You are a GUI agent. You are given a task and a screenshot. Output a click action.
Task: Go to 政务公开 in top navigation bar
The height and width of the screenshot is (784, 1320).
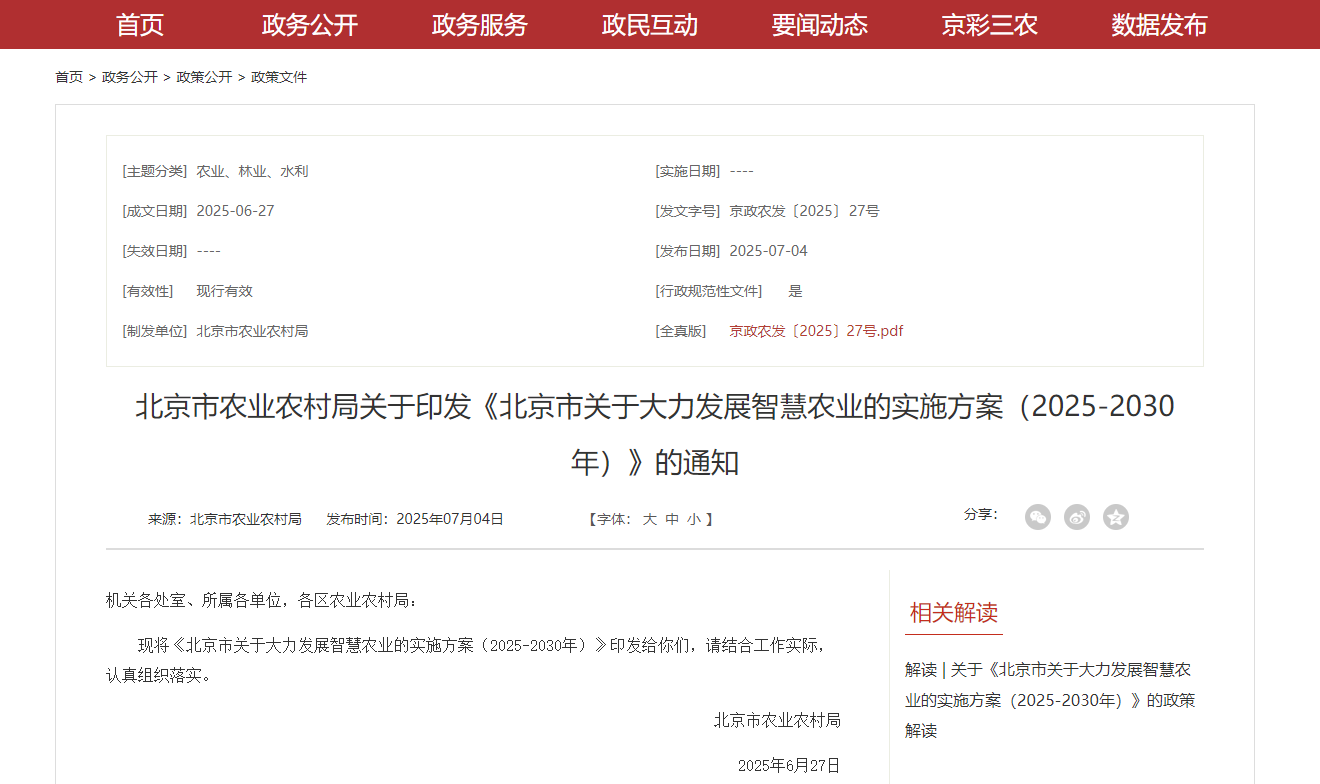[x=310, y=25]
